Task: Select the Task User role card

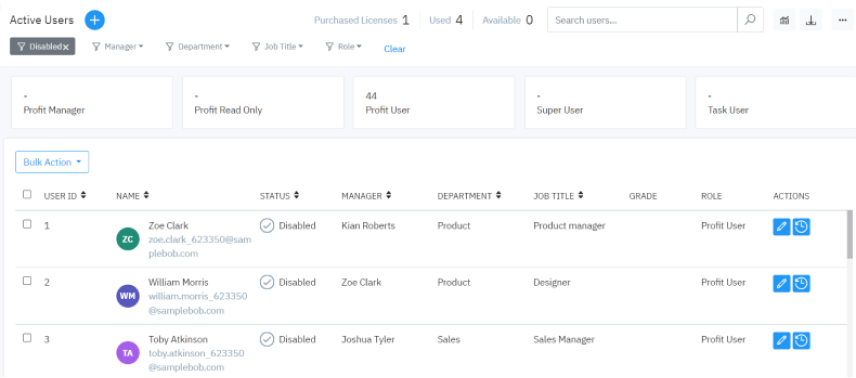Action: point(775,103)
